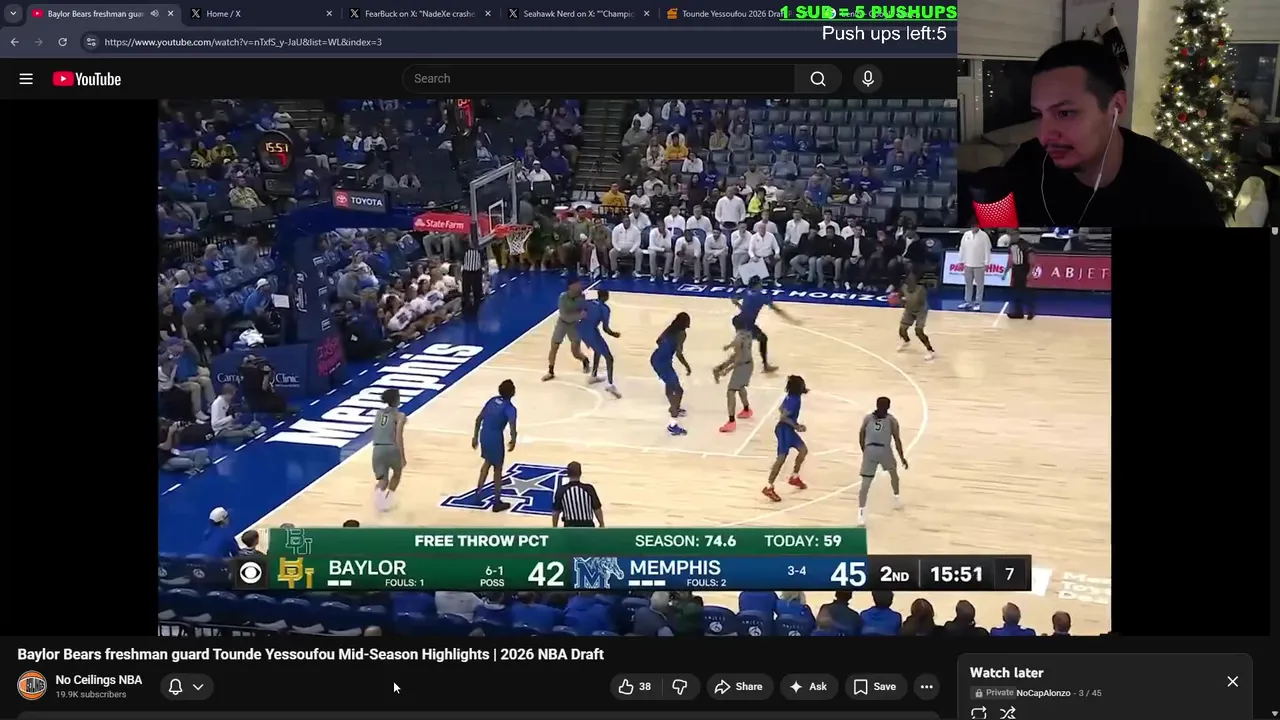This screenshot has width=1280, height=720.
Task: Open the No Ceilings NBA channel avatar
Action: click(32, 686)
